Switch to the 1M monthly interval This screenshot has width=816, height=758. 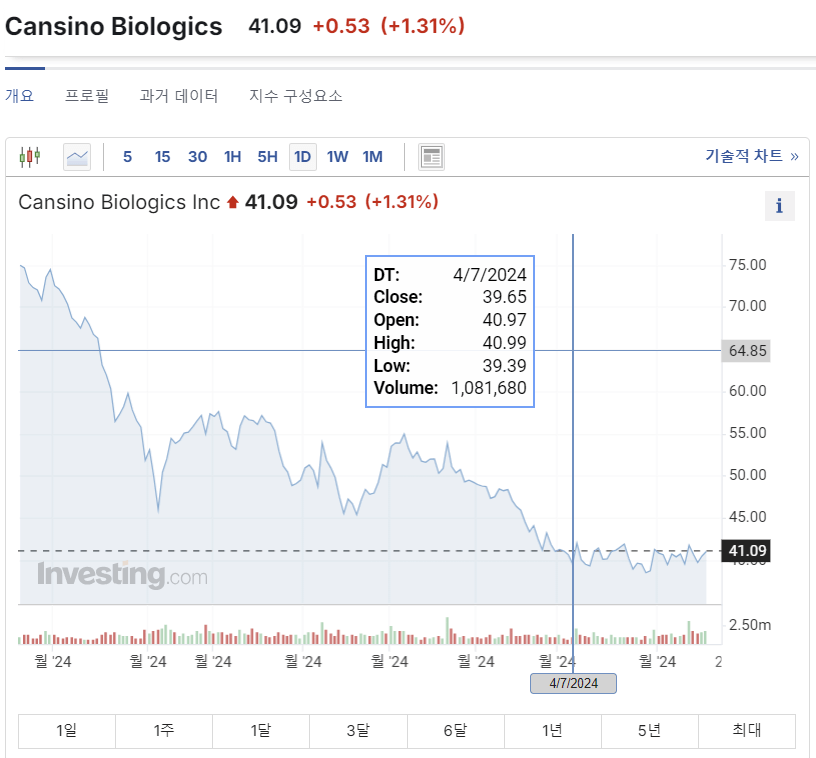[x=372, y=156]
